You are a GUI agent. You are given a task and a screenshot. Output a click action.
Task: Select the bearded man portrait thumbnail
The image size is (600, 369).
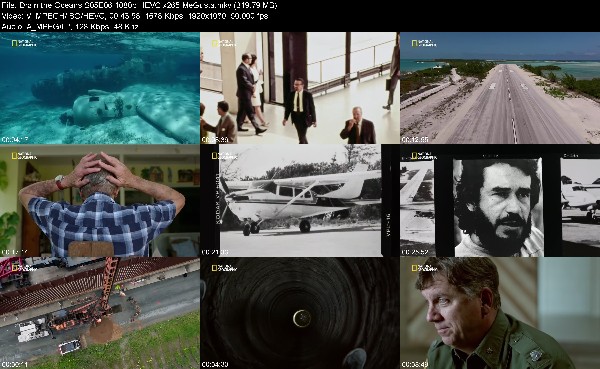point(500,201)
